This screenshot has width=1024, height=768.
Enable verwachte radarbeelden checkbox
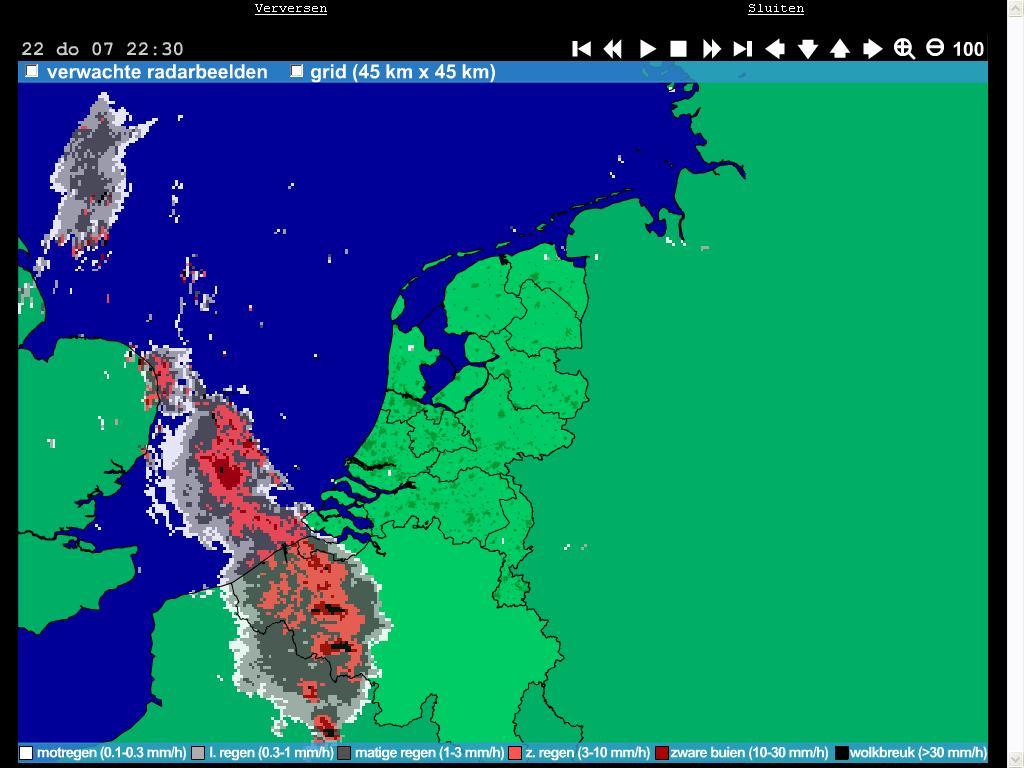[31, 71]
